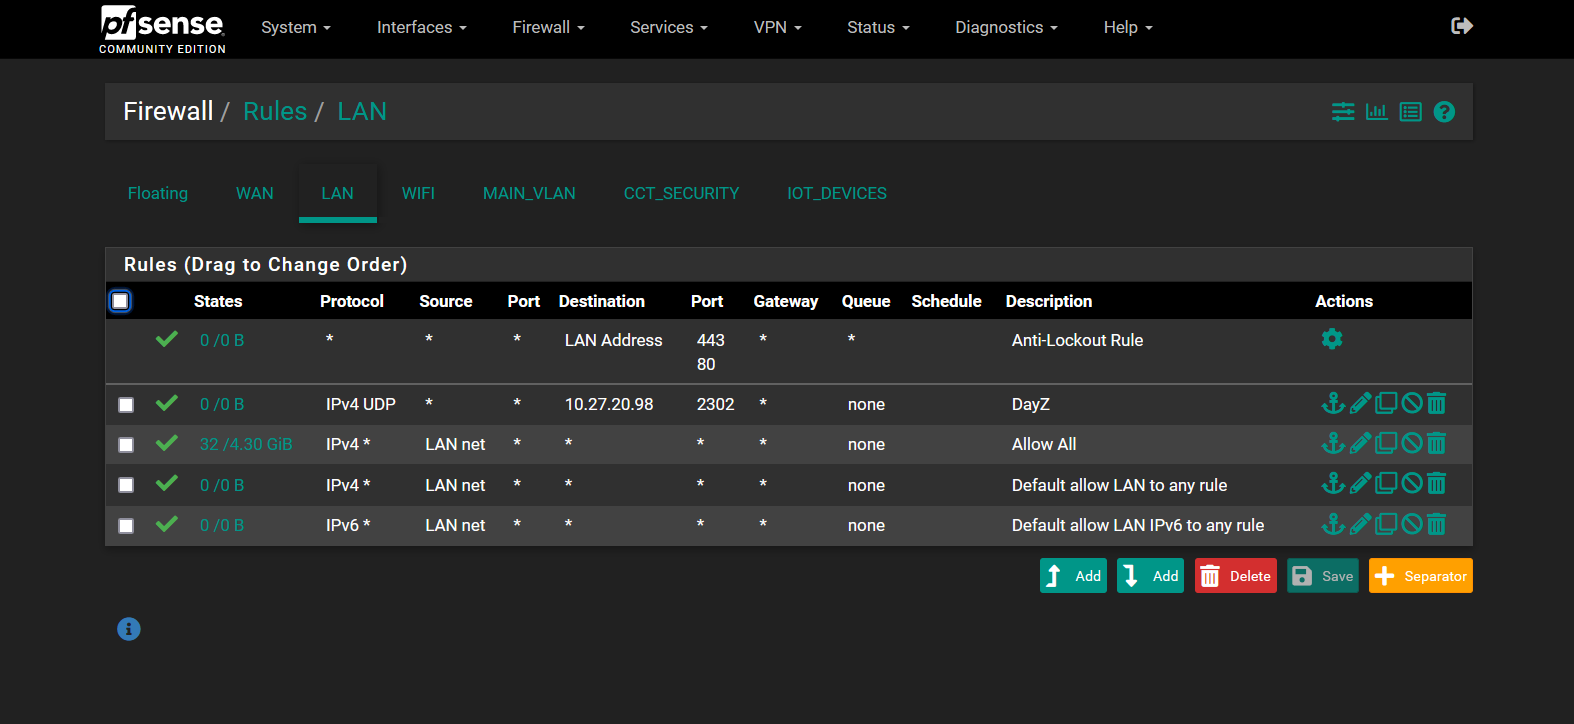This screenshot has height=724, width=1574.
Task: Disable the Default allow LAN to any rule
Action: coord(1412,484)
